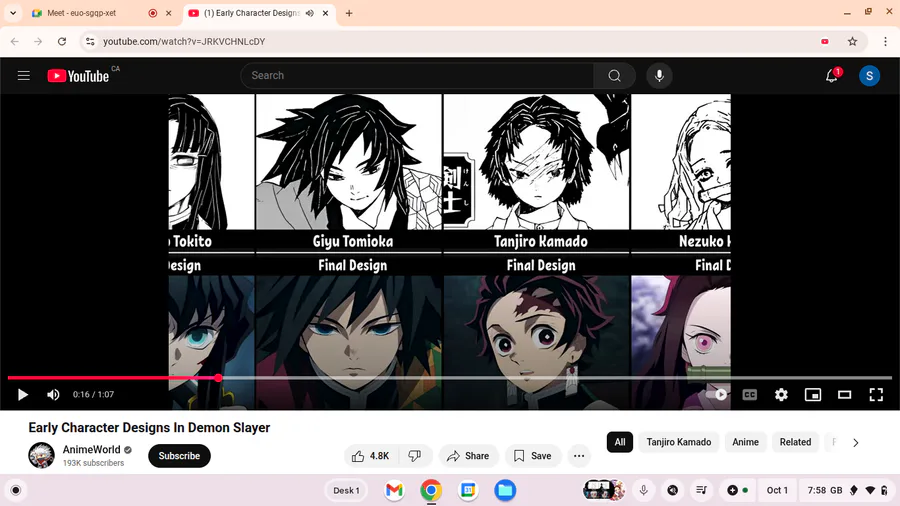This screenshot has width=900, height=506.
Task: Go to the YouTube home logo
Action: point(78,76)
